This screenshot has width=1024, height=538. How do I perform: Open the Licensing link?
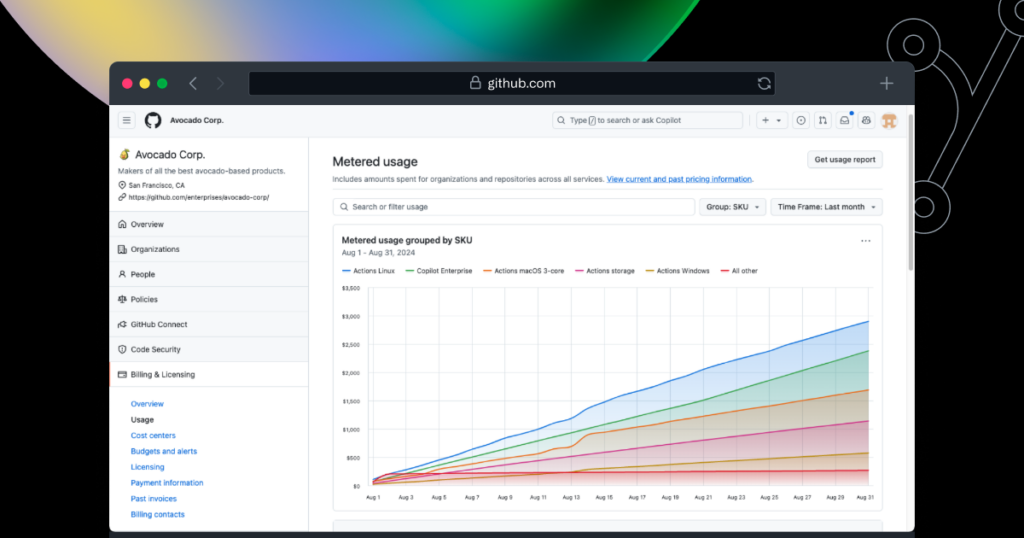pyautogui.click(x=148, y=467)
